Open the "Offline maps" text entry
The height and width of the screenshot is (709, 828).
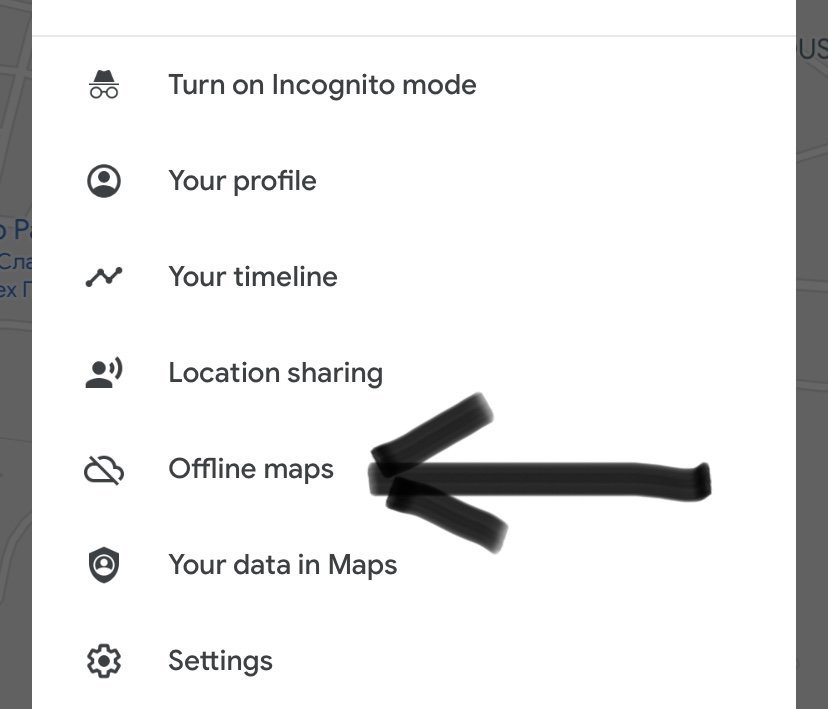(250, 469)
